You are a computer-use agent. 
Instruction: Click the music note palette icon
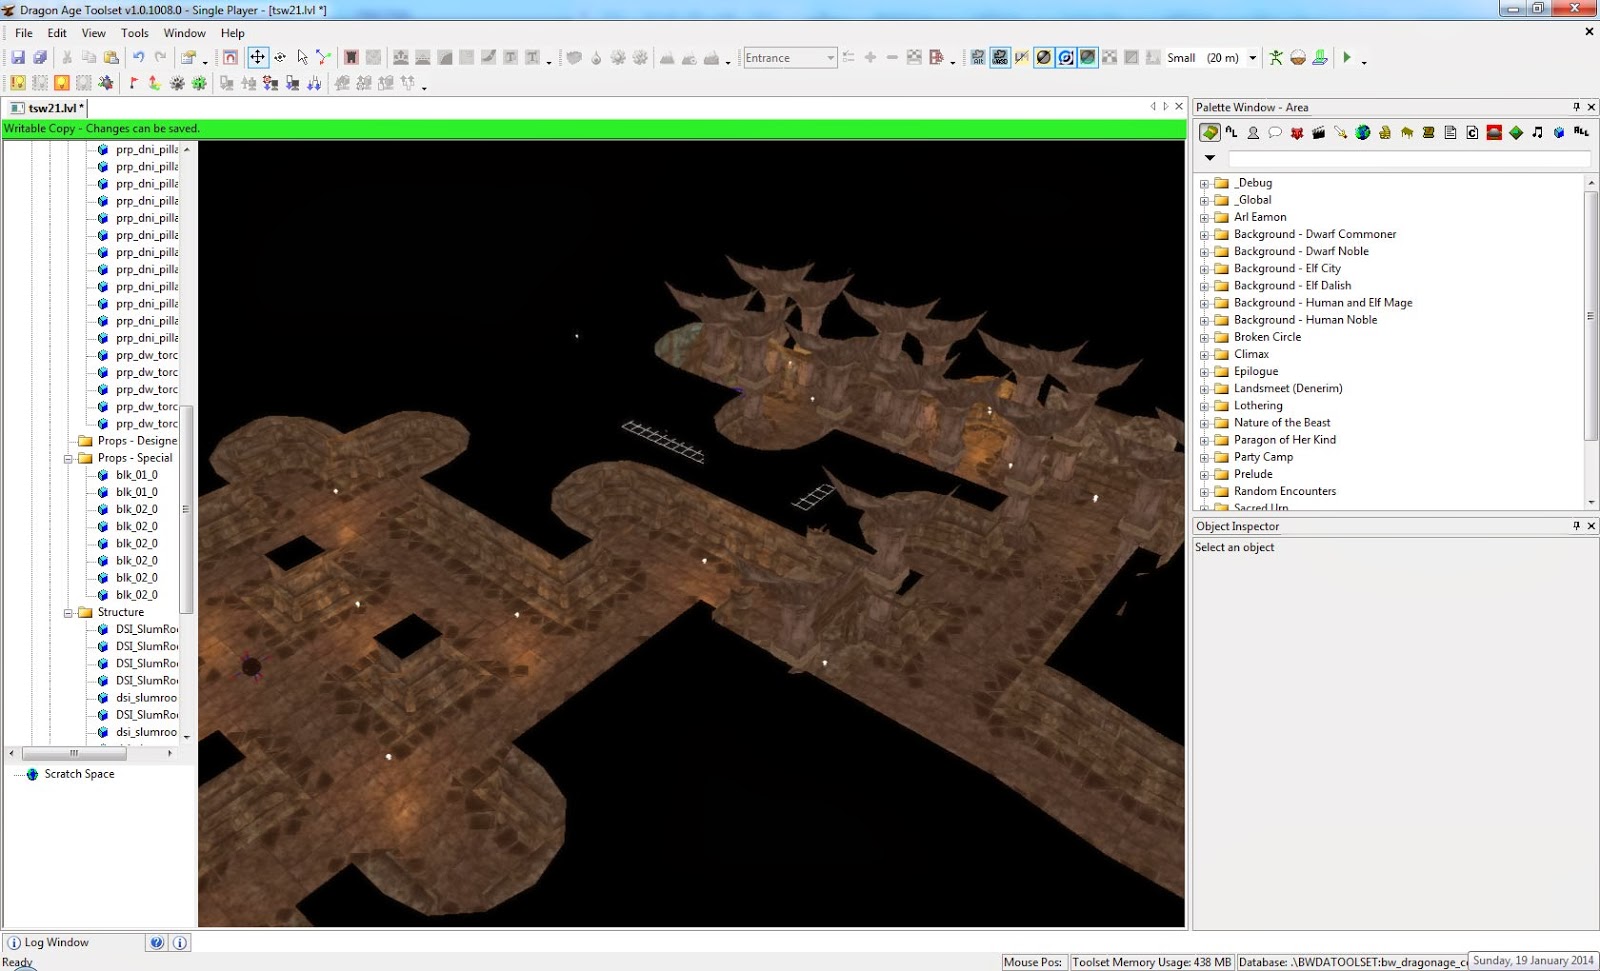coord(1538,132)
